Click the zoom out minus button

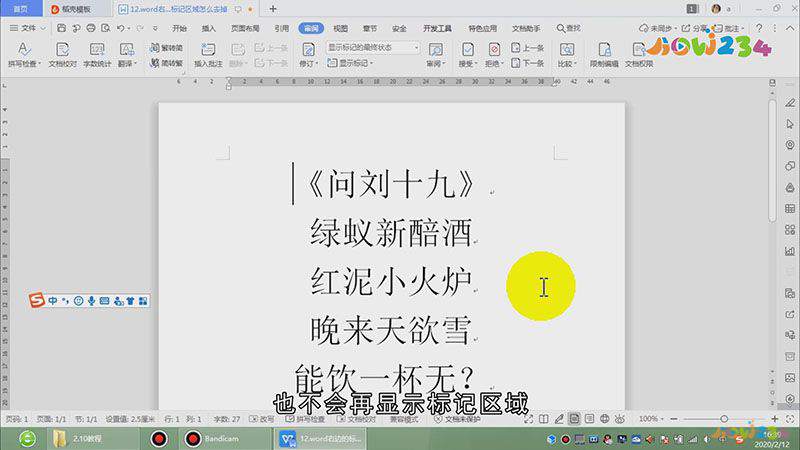coord(674,419)
